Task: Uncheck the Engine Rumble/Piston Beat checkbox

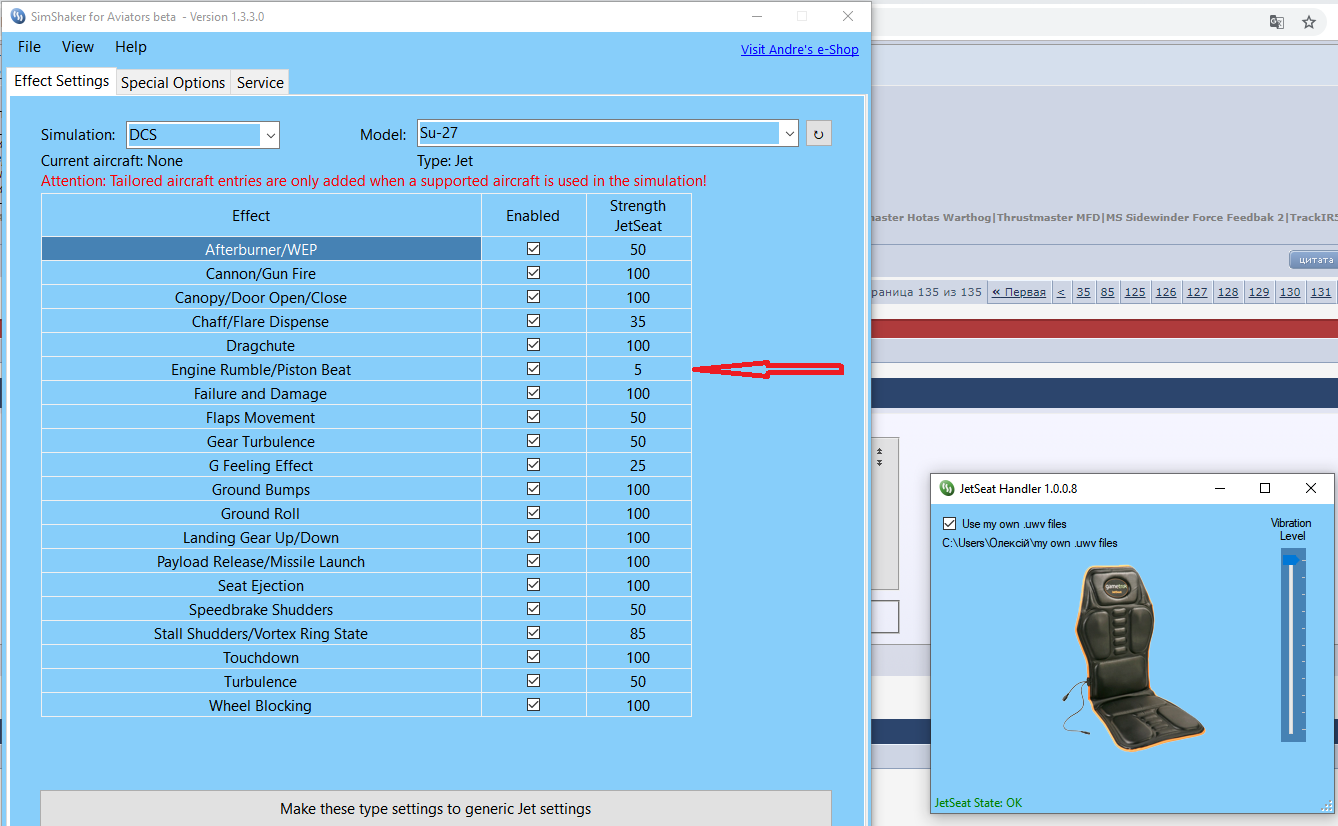Action: pos(533,369)
